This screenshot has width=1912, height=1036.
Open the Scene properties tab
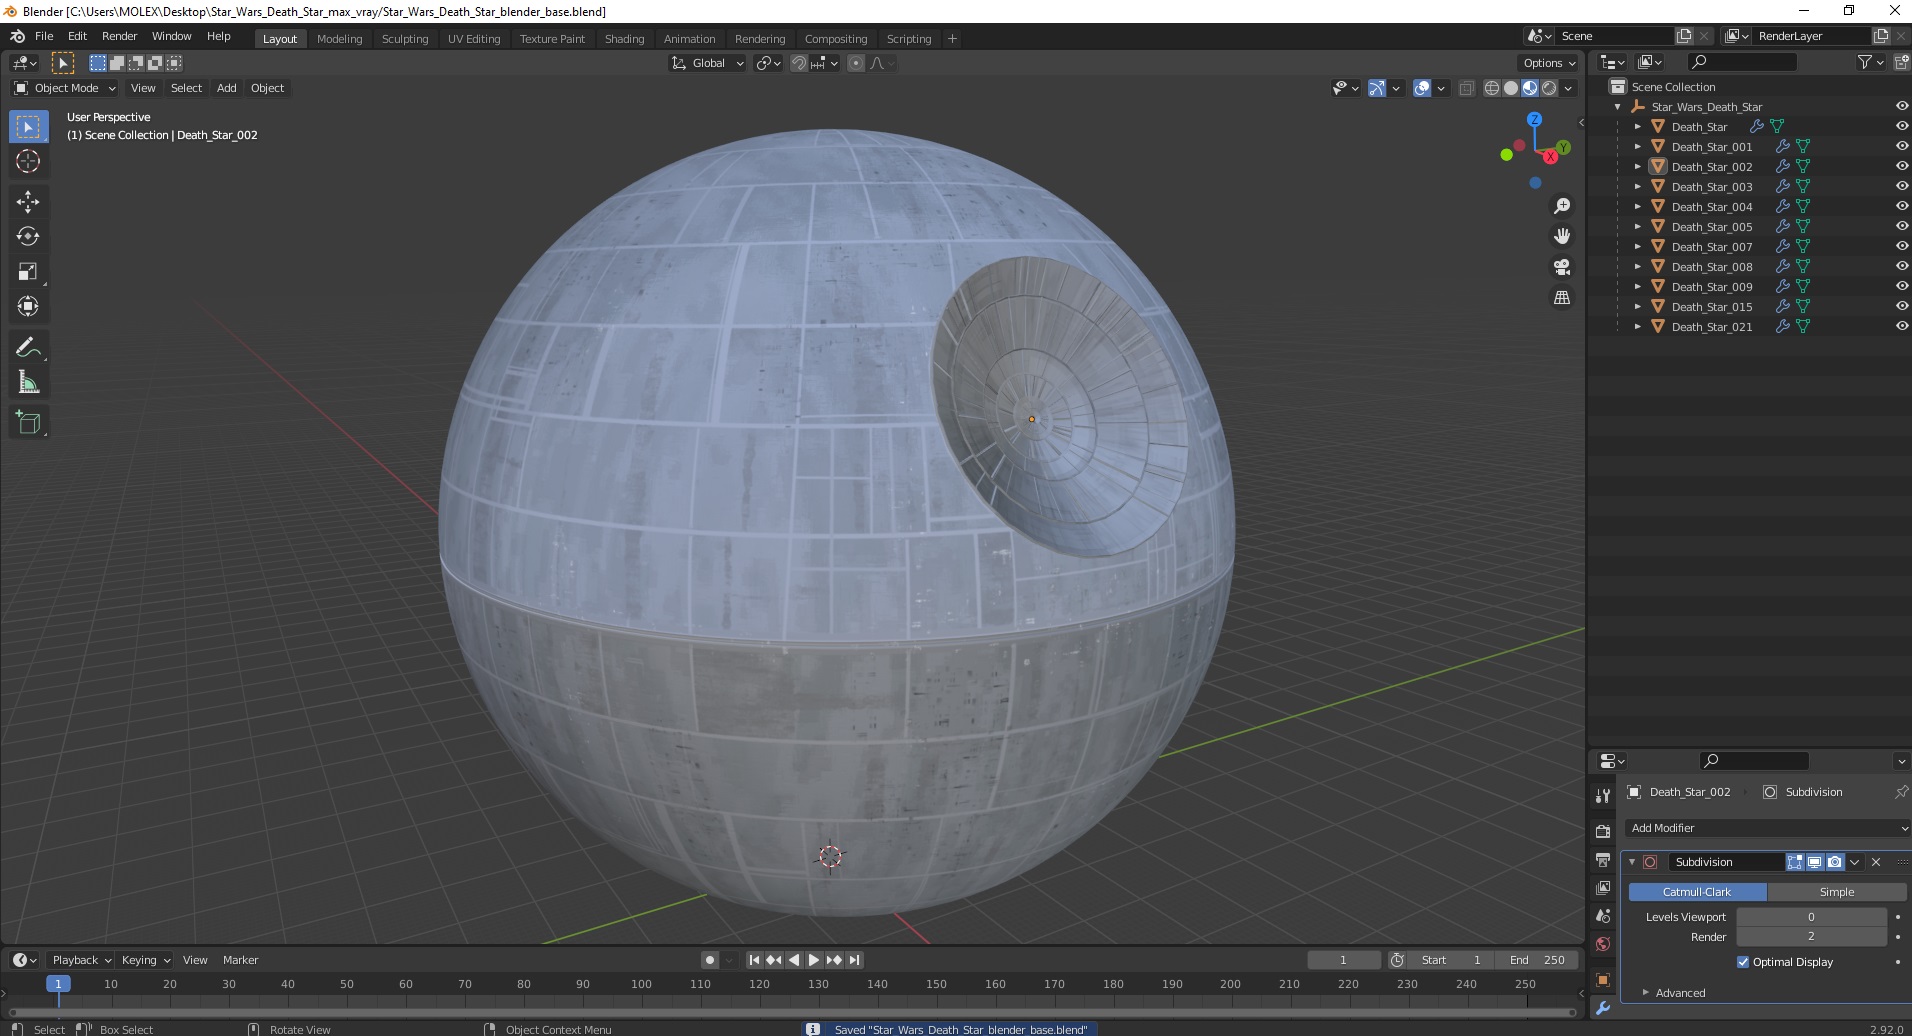(1603, 916)
